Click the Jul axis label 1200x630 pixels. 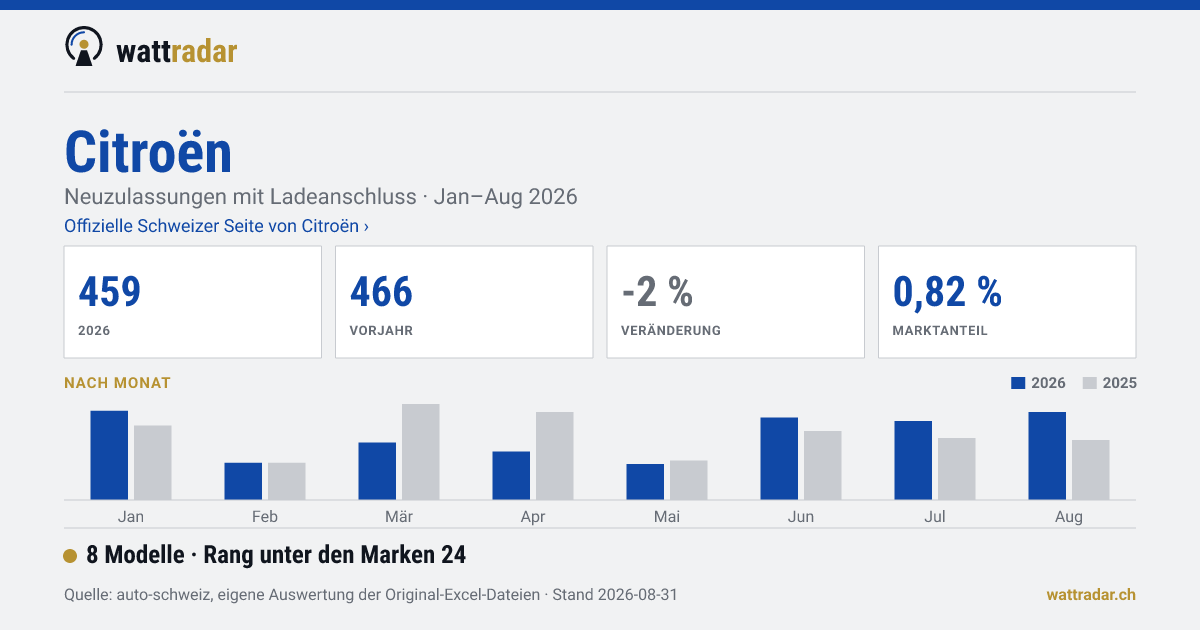pos(935,517)
